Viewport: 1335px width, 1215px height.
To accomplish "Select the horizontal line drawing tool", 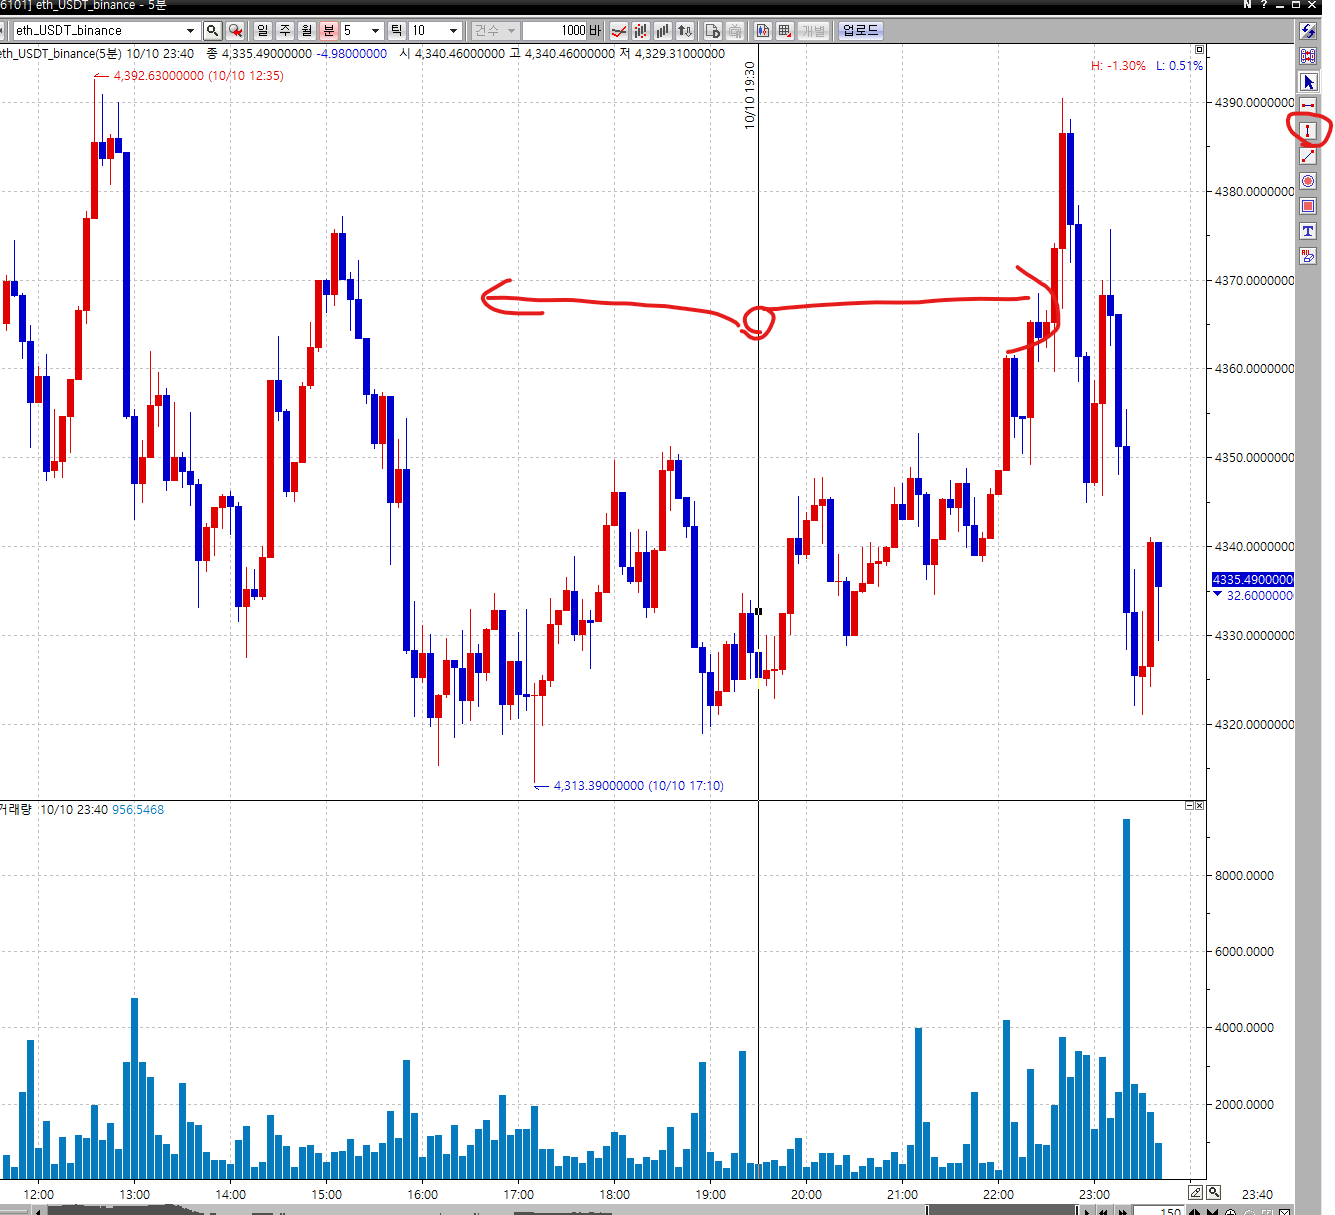I will tap(1307, 106).
